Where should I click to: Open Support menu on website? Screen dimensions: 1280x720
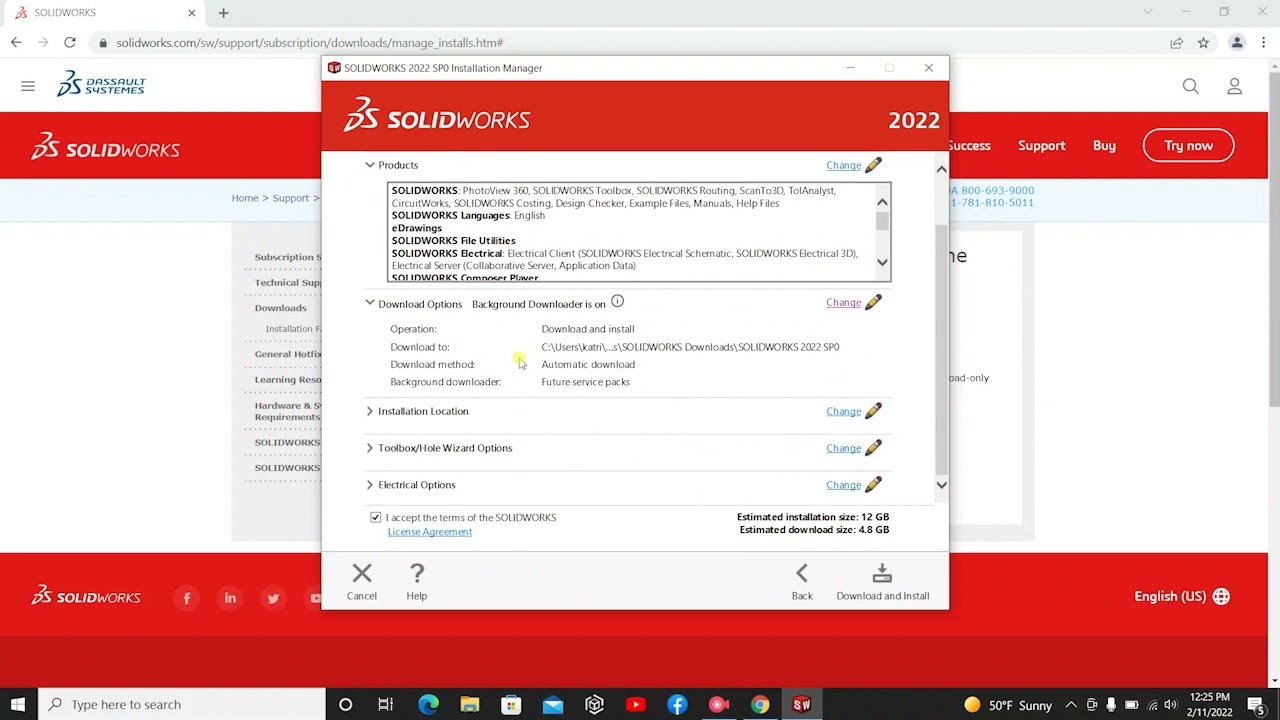pos(1041,145)
